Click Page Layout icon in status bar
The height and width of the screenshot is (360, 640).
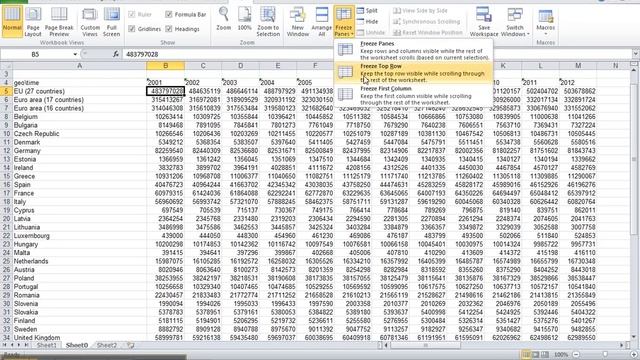[x=536, y=354]
